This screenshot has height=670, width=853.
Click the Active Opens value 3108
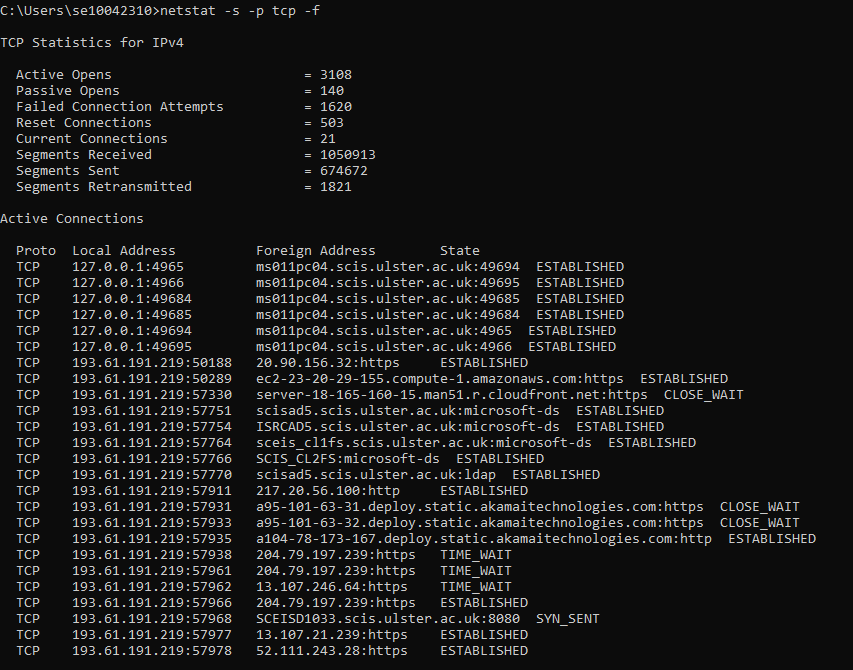[336, 75]
